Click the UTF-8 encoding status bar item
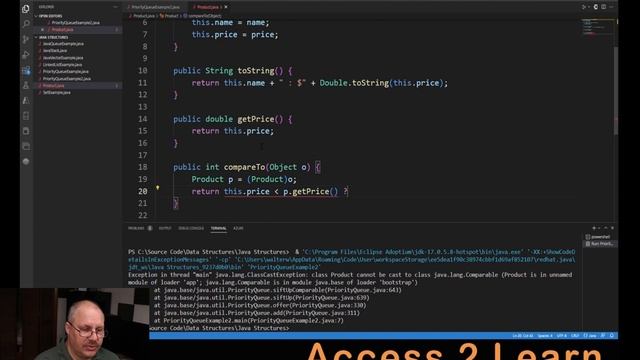Screen dimensions: 640x360 [562, 336]
